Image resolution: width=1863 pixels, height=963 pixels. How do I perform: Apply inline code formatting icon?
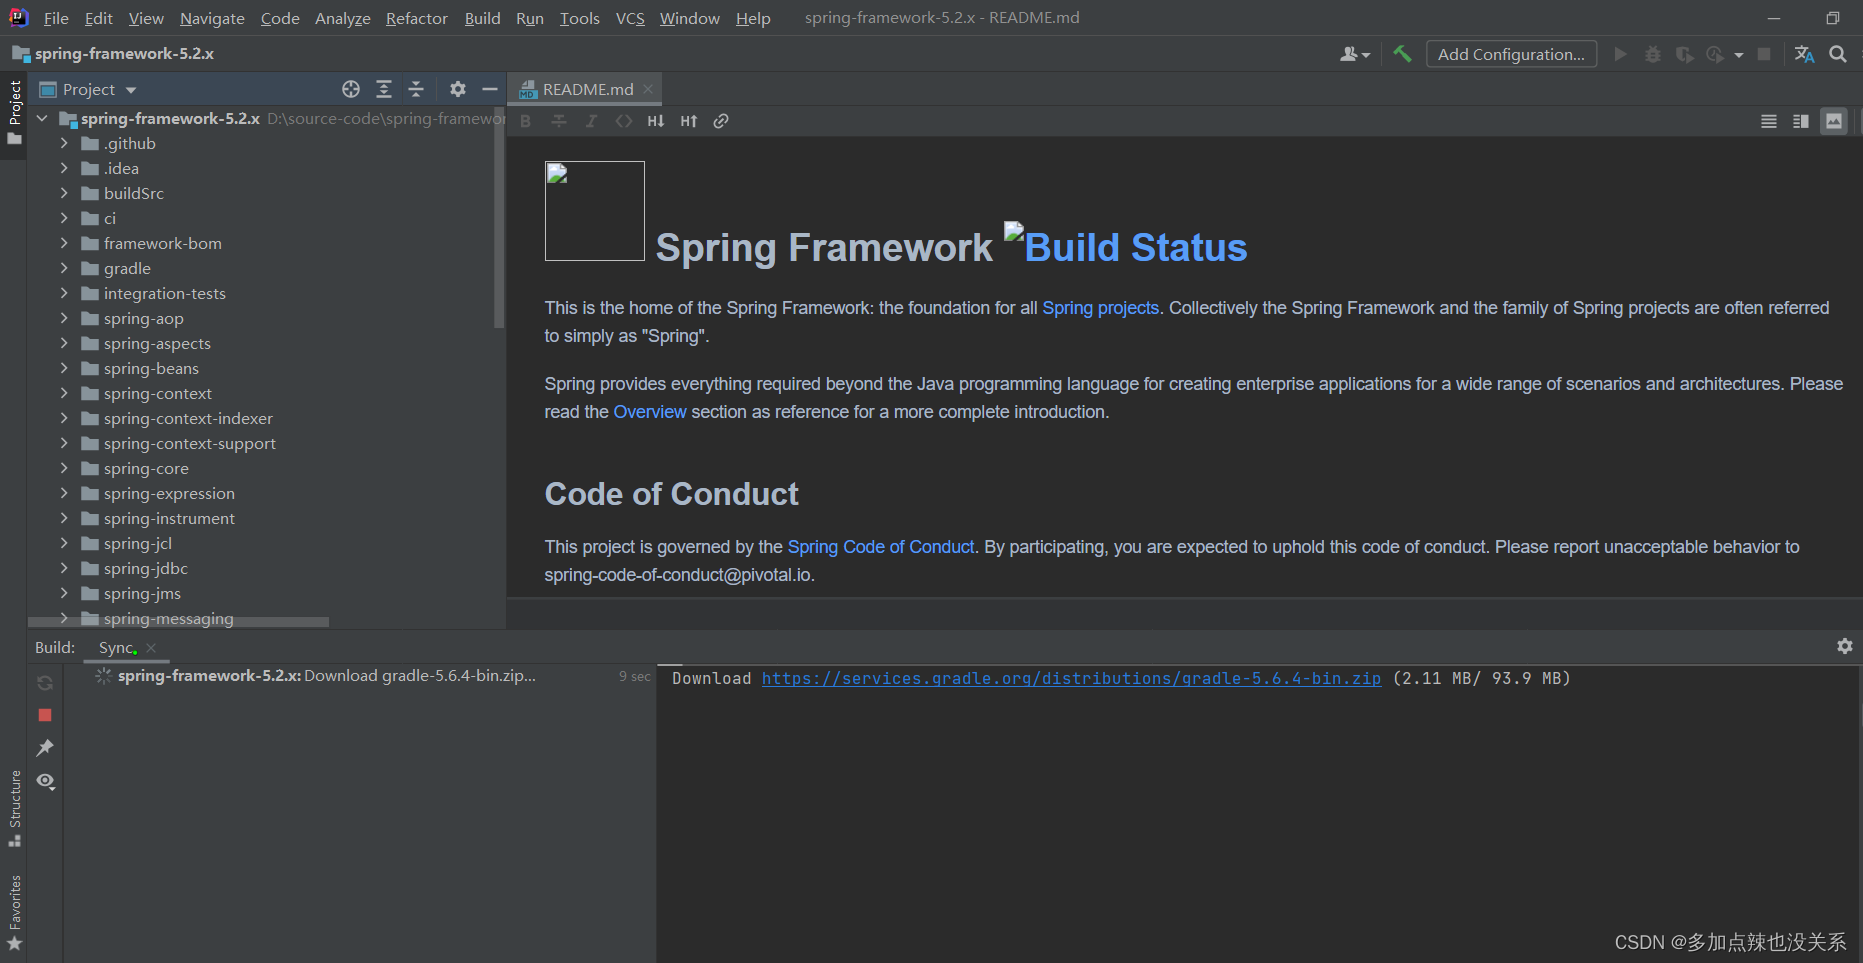tap(624, 121)
